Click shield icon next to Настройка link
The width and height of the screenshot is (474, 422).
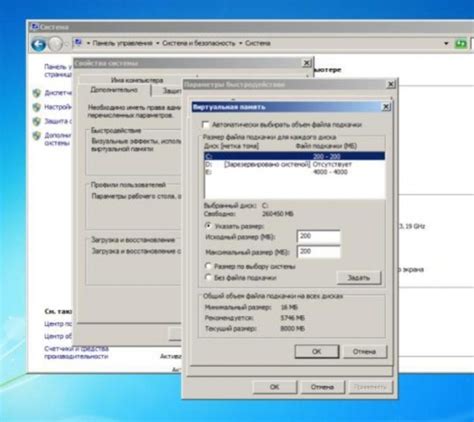pyautogui.click(x=37, y=107)
